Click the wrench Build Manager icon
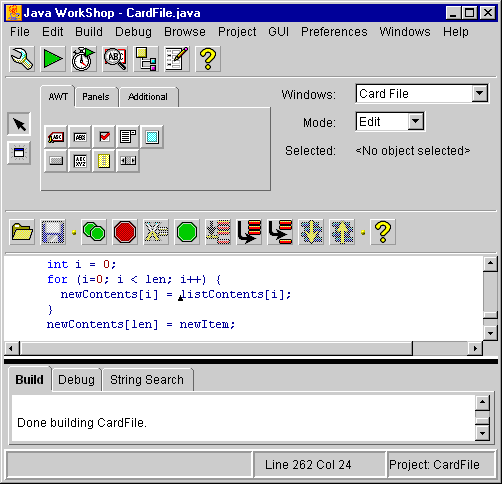This screenshot has width=502, height=484. pyautogui.click(x=22, y=59)
